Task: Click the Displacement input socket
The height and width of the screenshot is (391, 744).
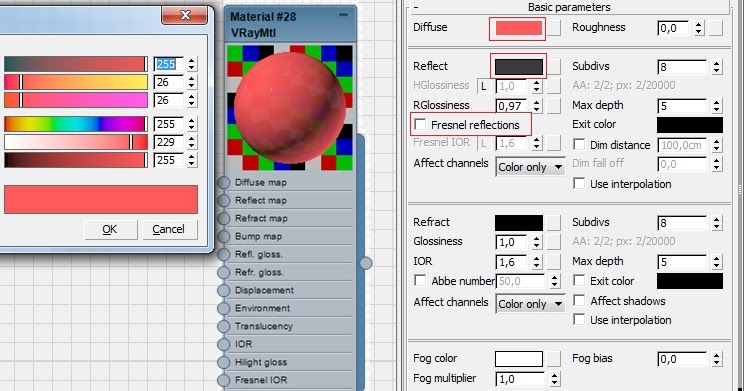Action: pos(223,290)
